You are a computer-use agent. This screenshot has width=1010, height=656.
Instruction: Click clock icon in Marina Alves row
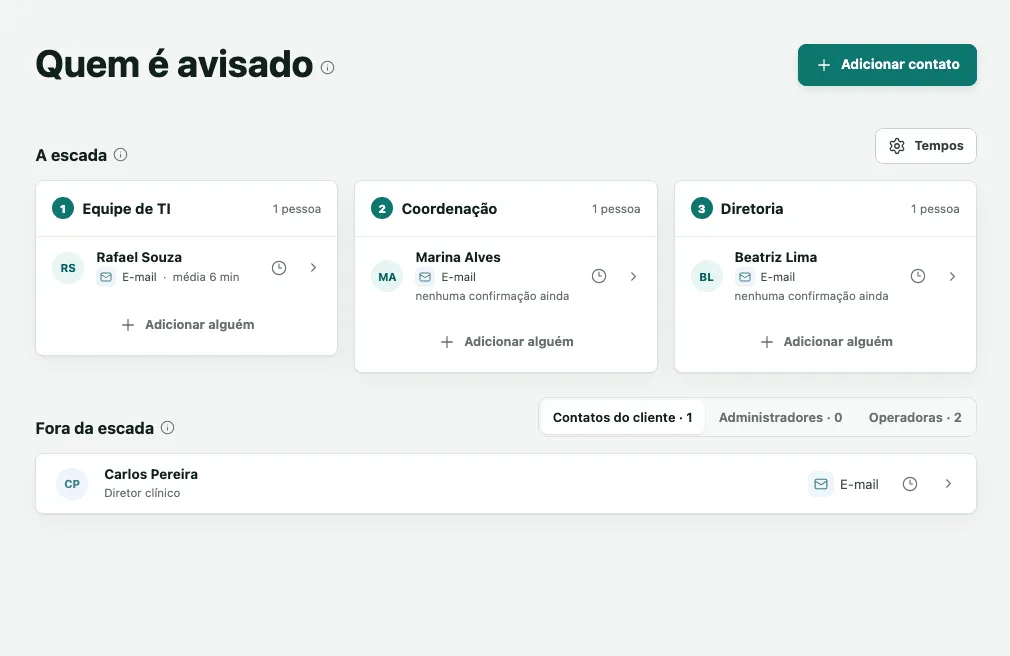599,276
